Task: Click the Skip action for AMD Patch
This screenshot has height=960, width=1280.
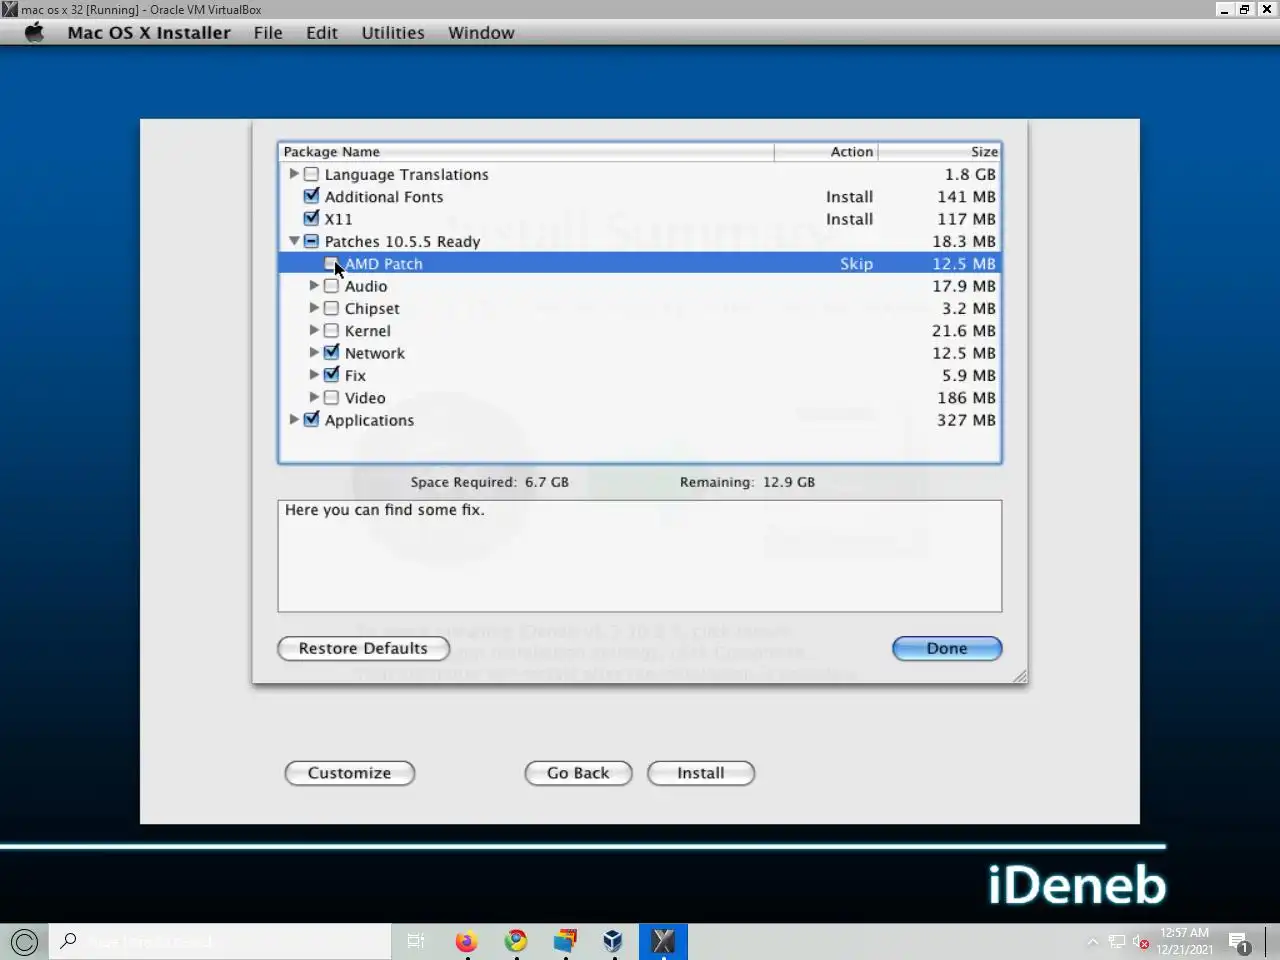Action: click(856, 264)
